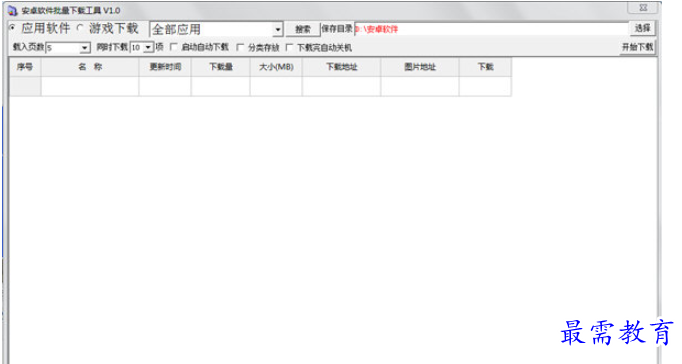The image size is (682, 364).
Task: Enable the 启动自动下载 checkbox
Action: point(174,47)
